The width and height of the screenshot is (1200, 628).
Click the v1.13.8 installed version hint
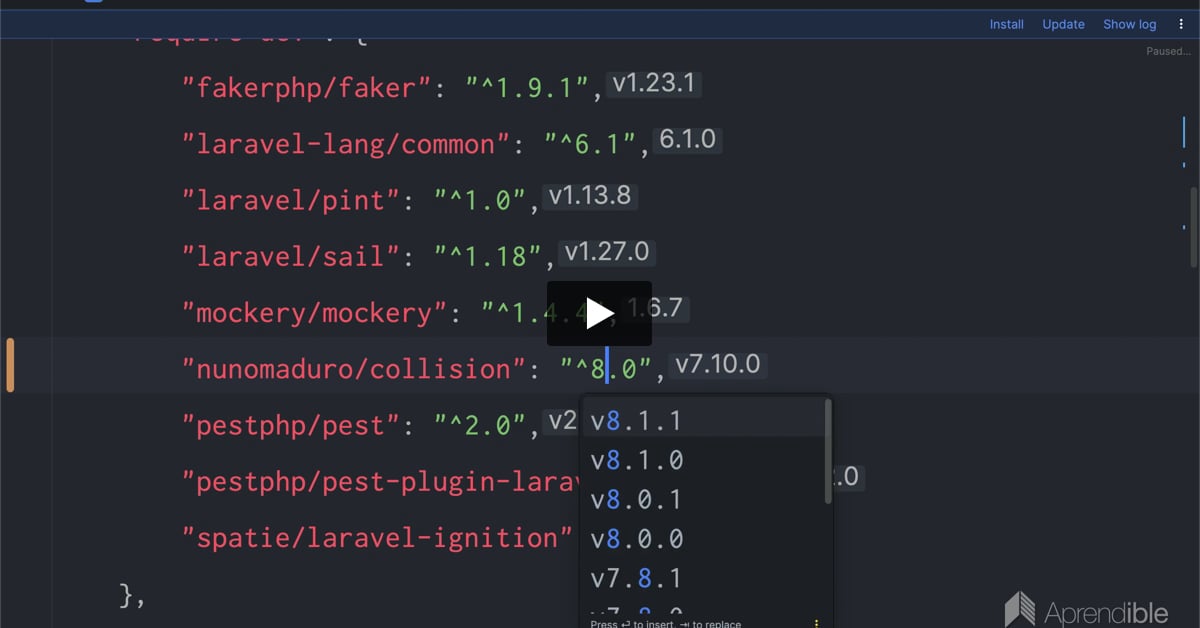590,196
